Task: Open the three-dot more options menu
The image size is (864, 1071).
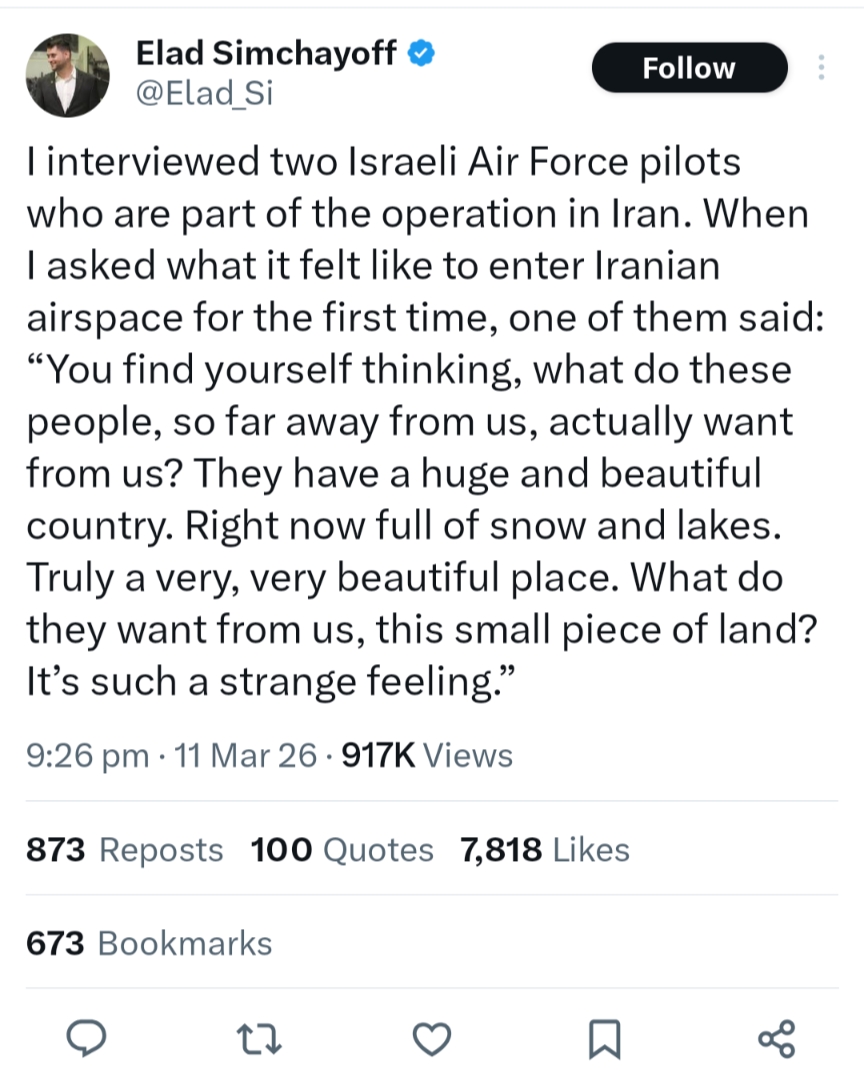Action: click(821, 68)
